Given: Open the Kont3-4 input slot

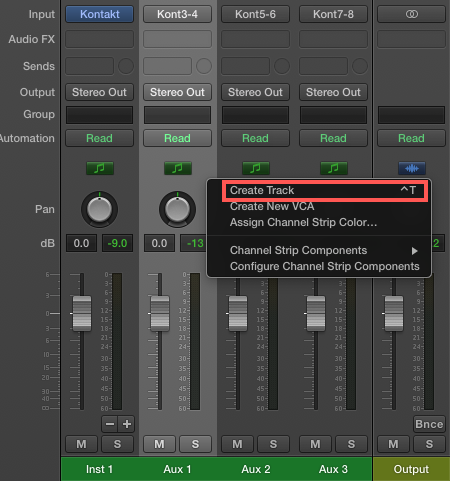Looking at the screenshot, I should (x=178, y=14).
